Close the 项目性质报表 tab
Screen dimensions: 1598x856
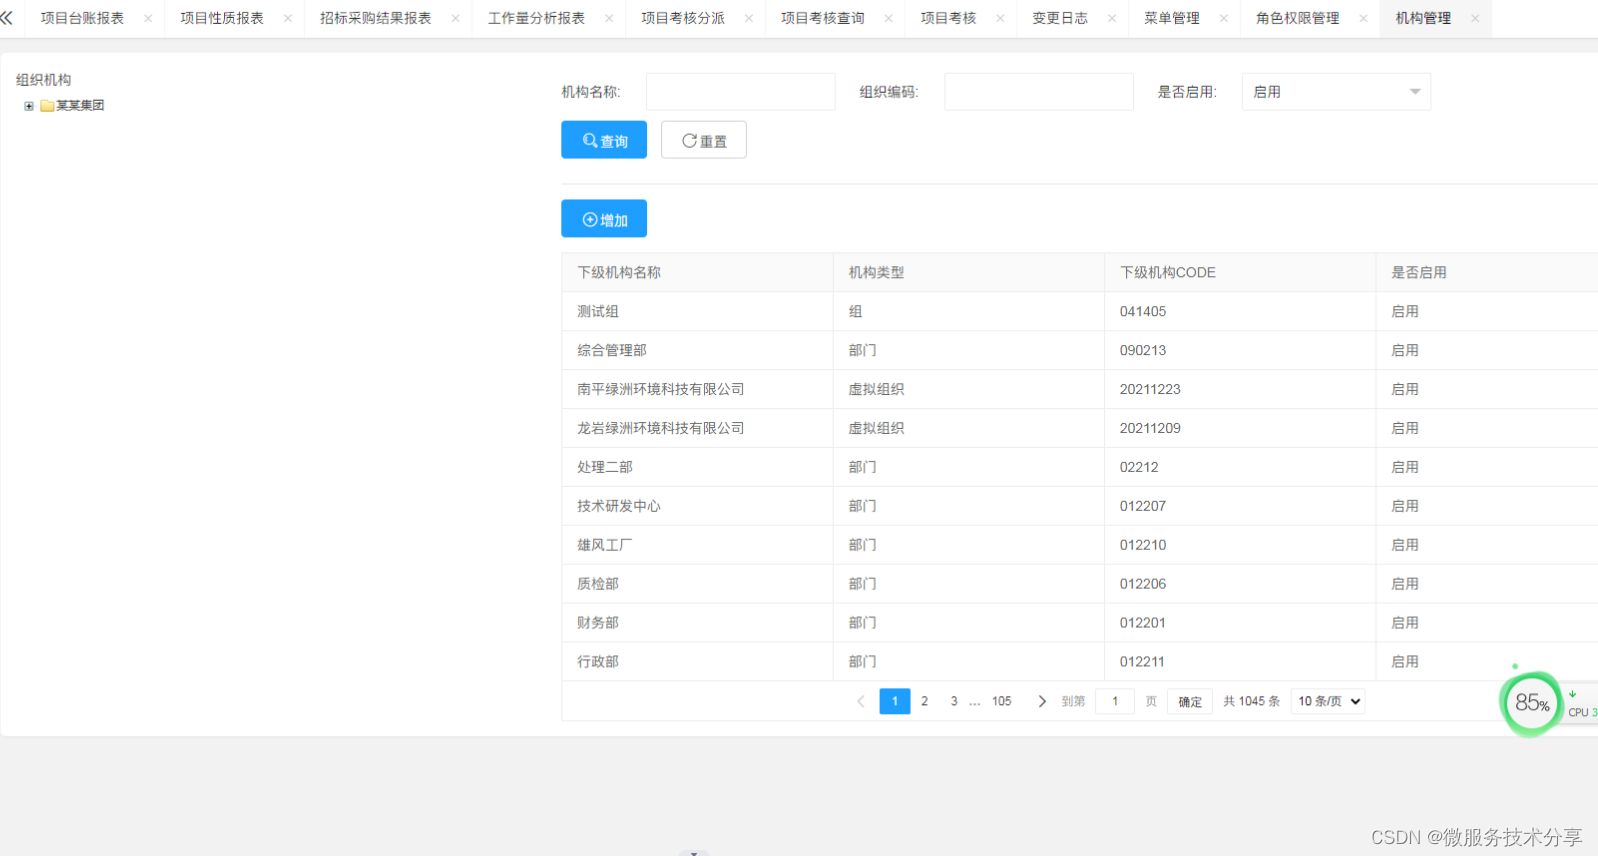tap(288, 18)
